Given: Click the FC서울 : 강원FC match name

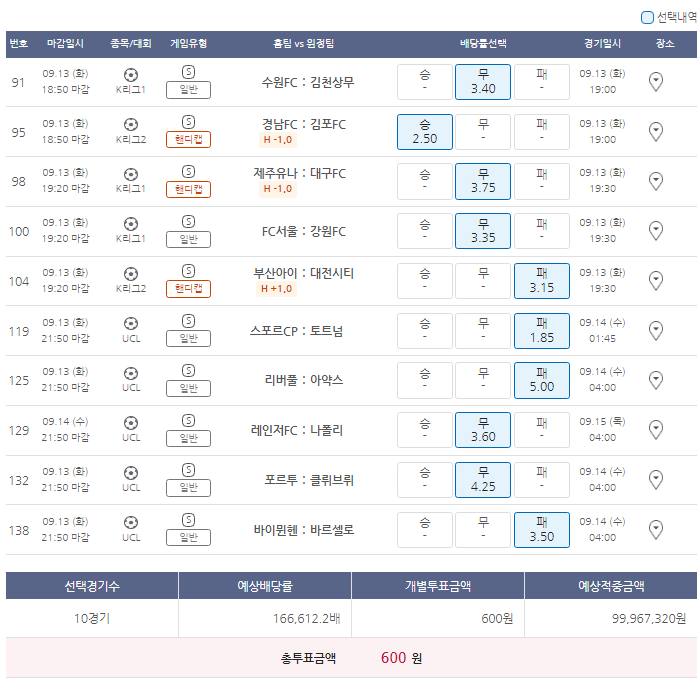Looking at the screenshot, I should pos(304,231).
